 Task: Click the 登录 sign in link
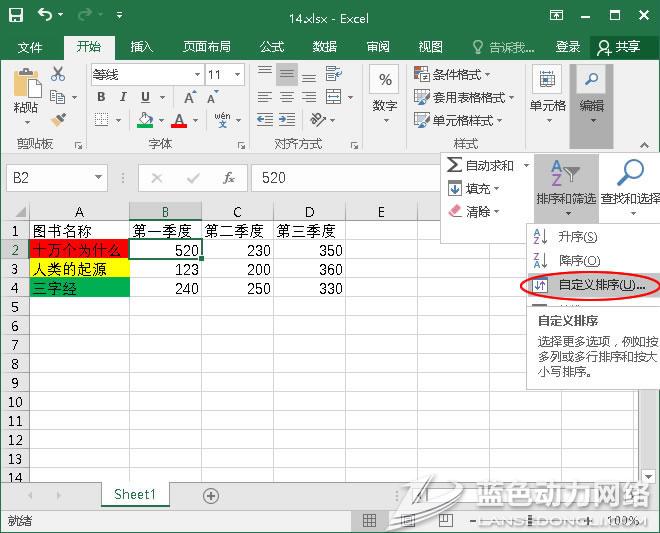(x=567, y=47)
